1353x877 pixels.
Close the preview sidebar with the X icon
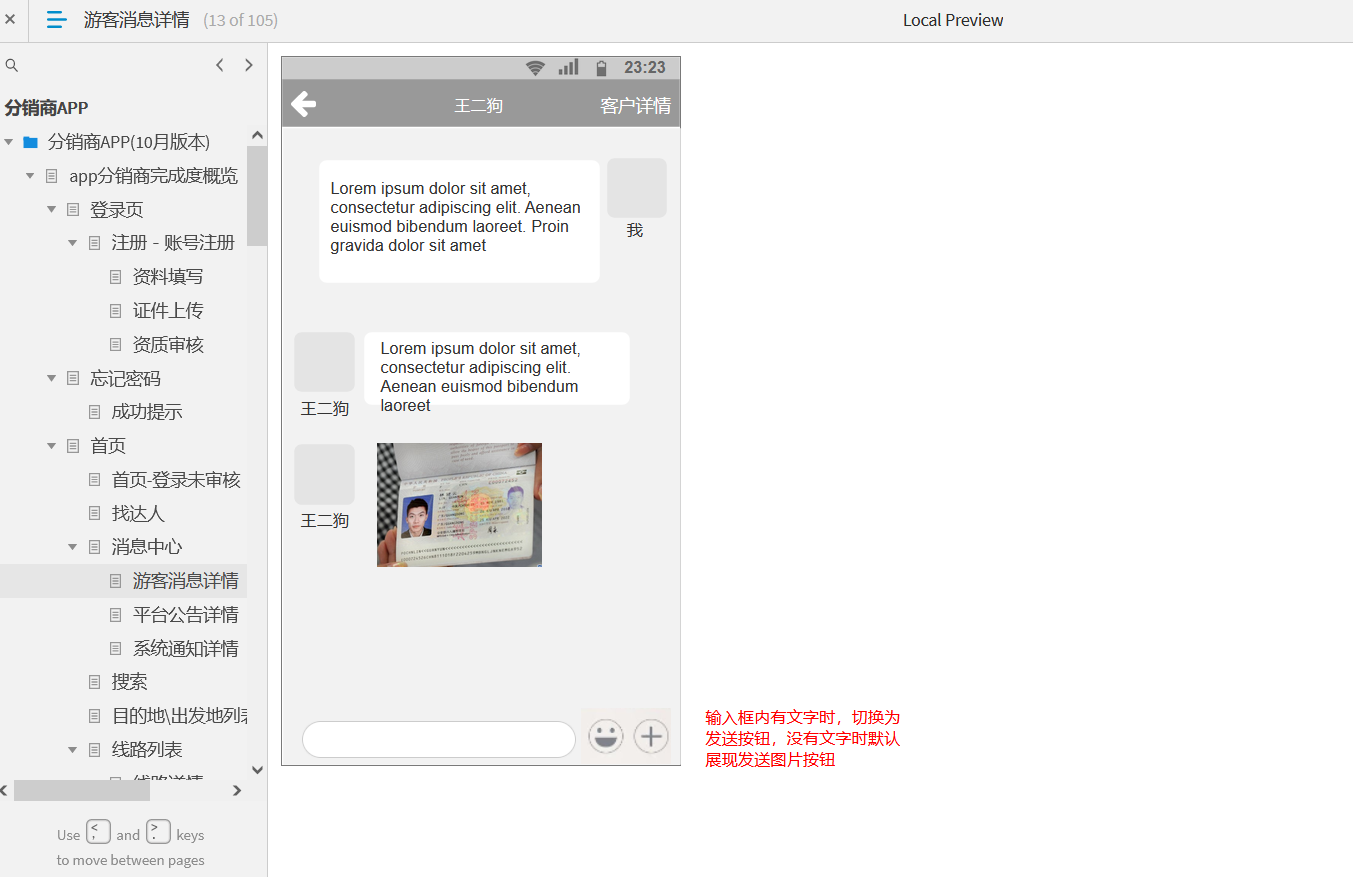10,19
